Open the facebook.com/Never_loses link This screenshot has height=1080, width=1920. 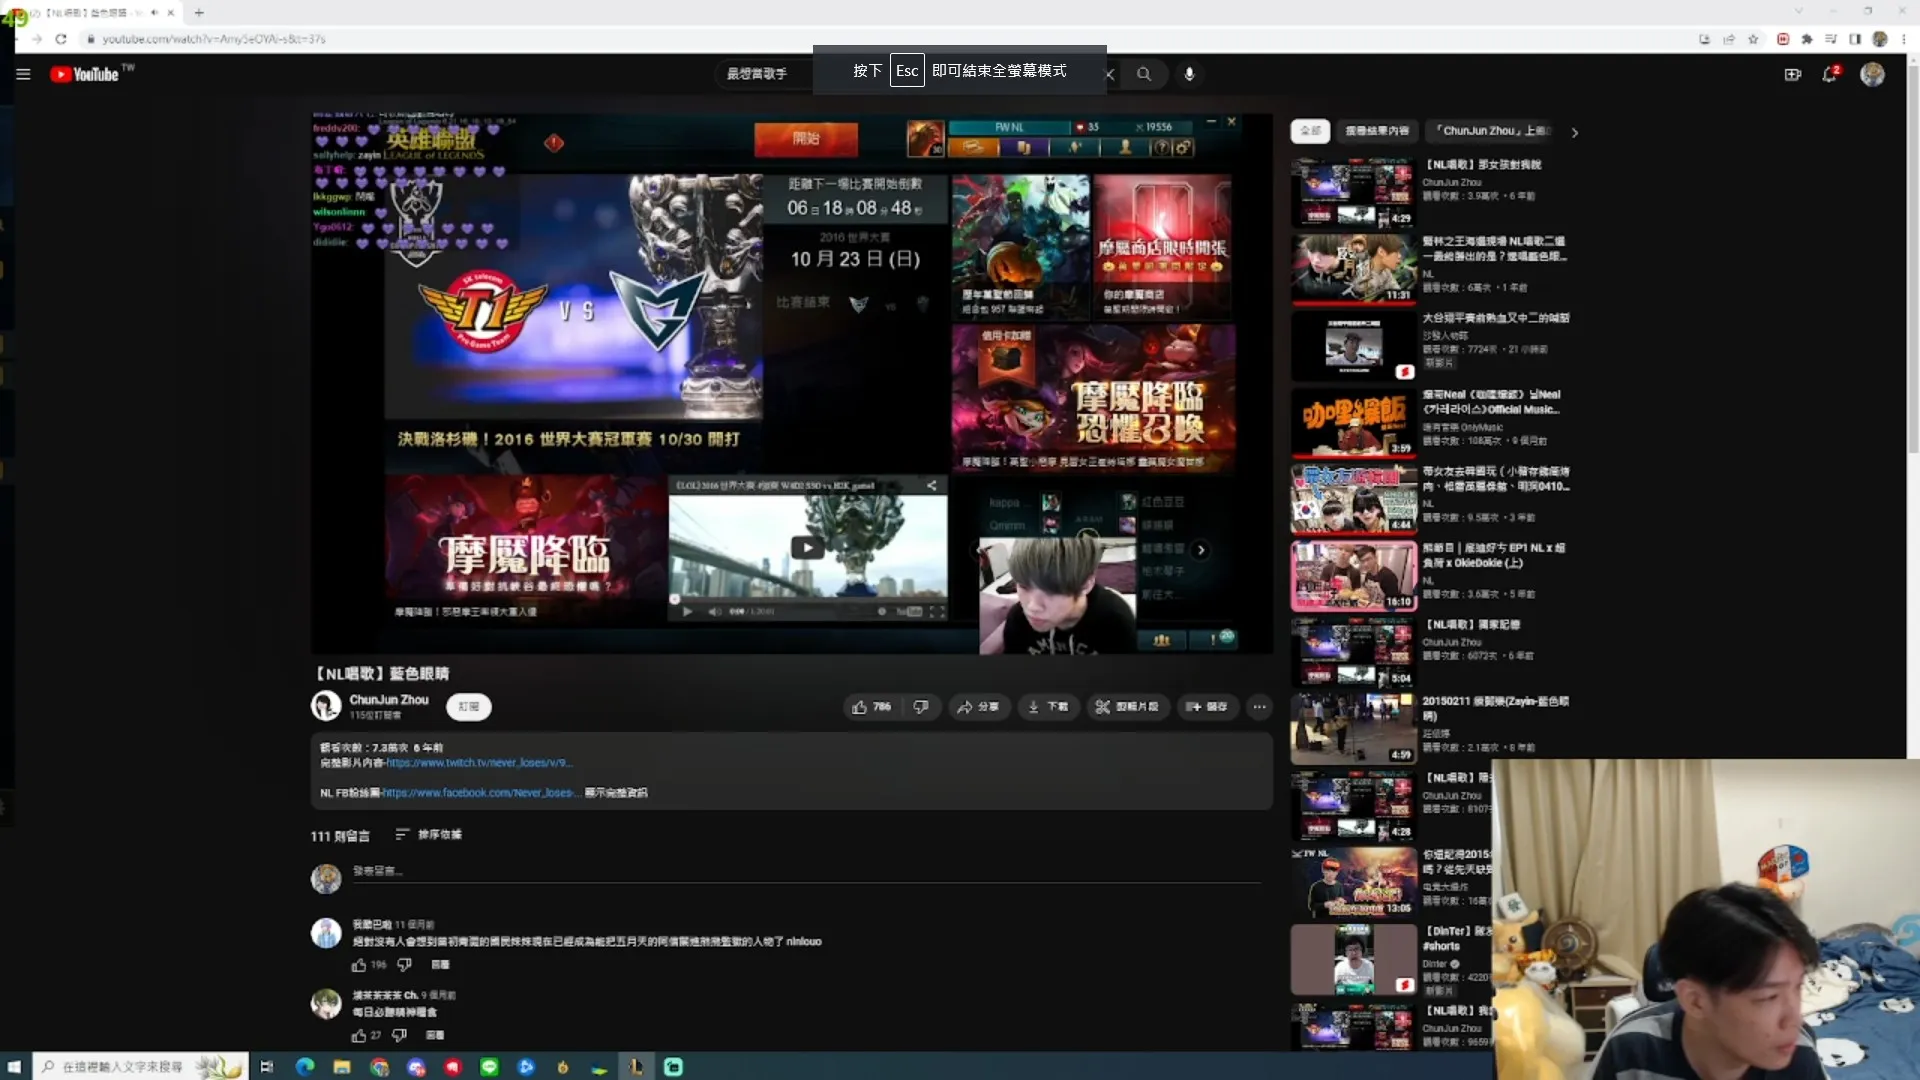(x=480, y=793)
